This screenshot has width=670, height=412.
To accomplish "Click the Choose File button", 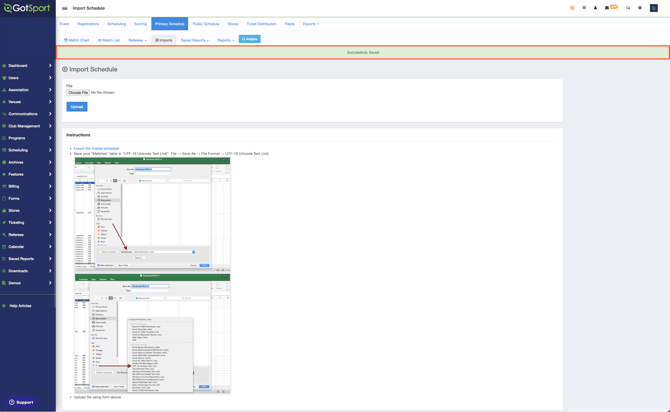I will point(77,92).
